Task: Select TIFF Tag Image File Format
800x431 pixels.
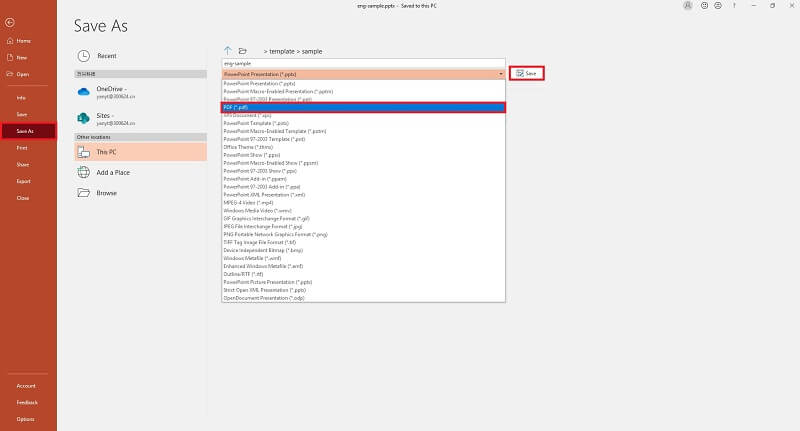Action: coord(363,242)
